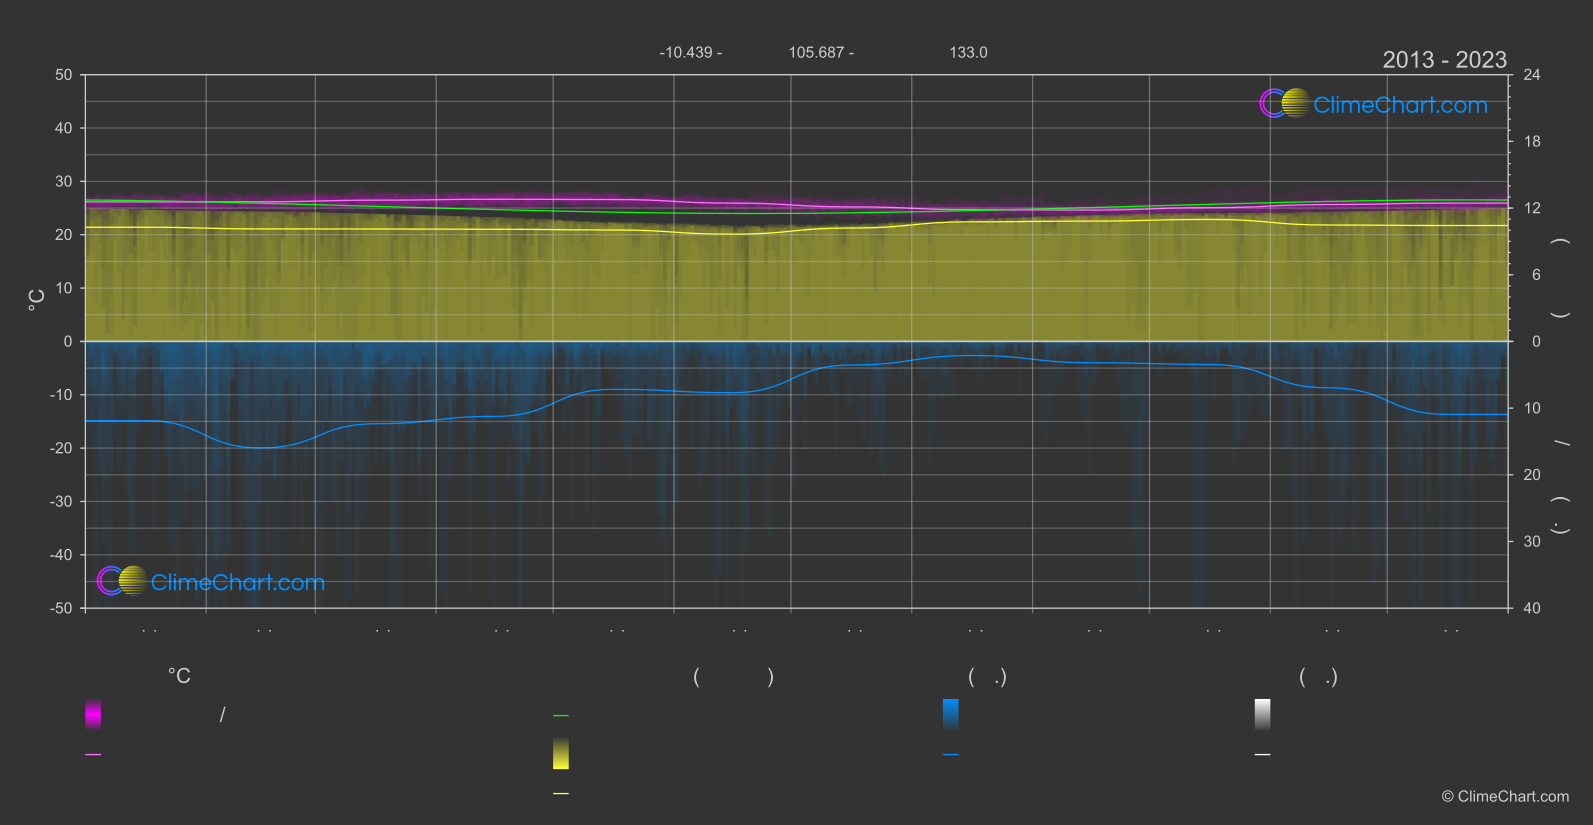Image resolution: width=1593 pixels, height=825 pixels.
Task: Click the 133.0 value in header
Action: [x=968, y=52]
